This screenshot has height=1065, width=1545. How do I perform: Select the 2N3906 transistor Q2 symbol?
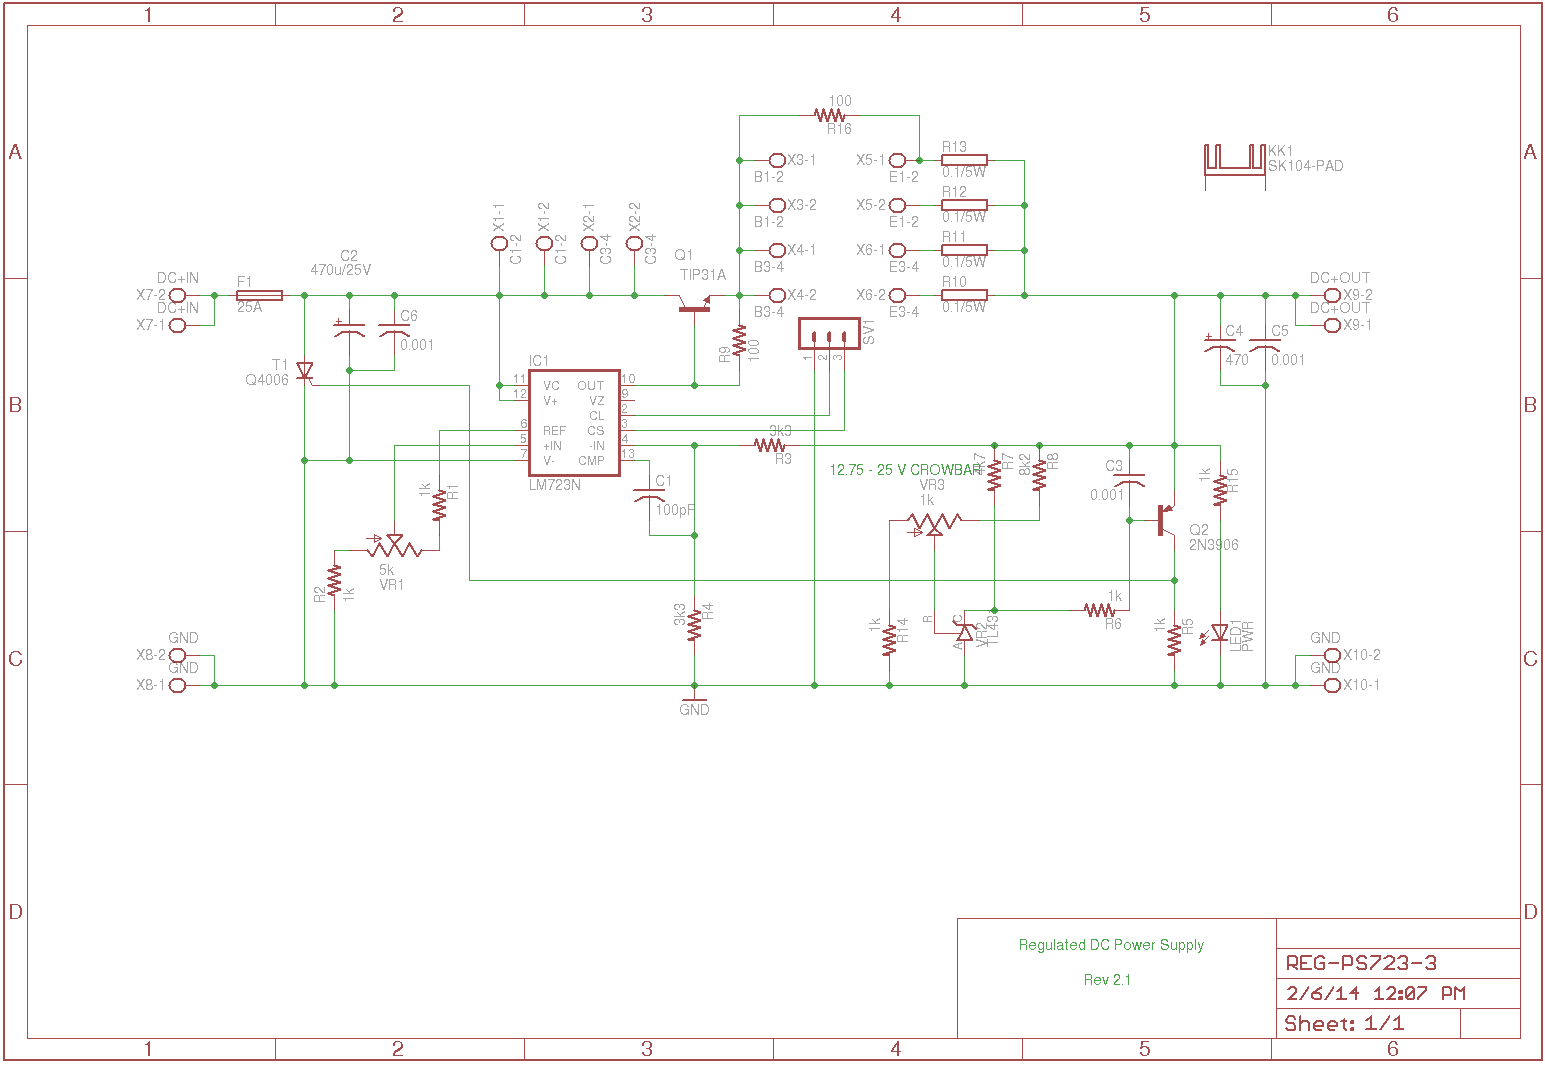(1164, 520)
